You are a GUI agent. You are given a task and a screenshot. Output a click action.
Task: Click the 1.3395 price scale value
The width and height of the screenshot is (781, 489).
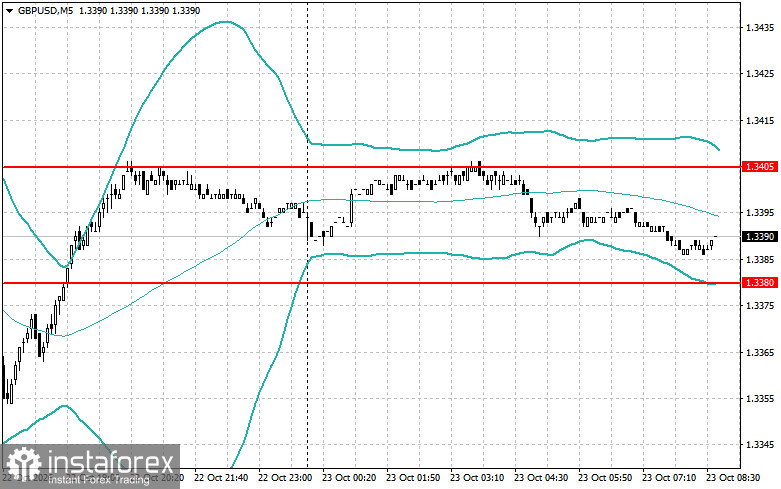(x=760, y=213)
